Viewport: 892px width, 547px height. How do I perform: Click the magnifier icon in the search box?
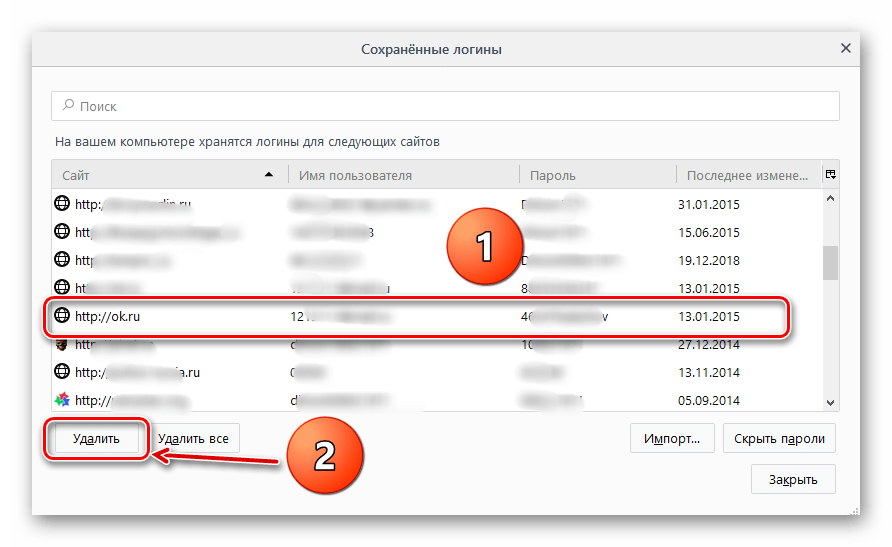click(68, 106)
